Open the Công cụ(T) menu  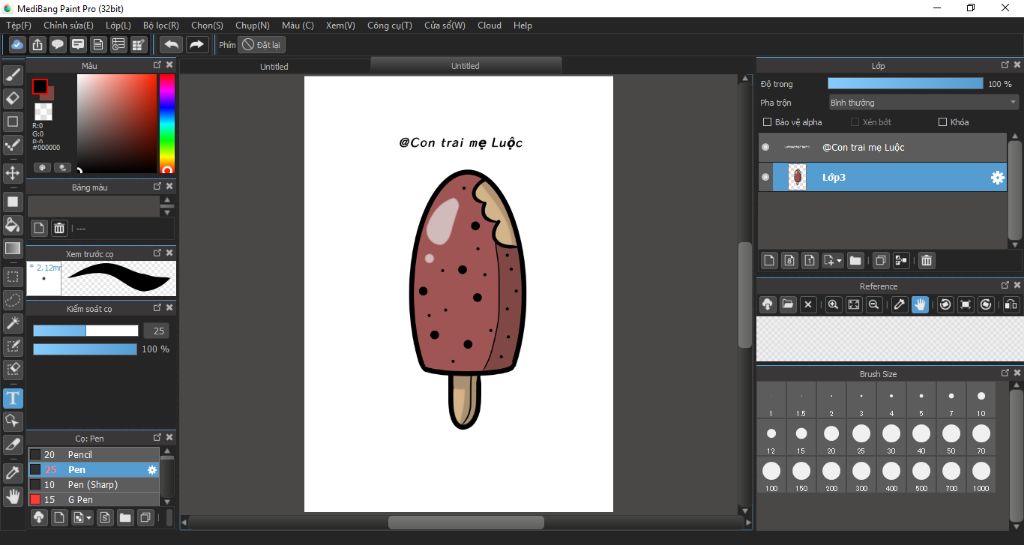pos(390,25)
